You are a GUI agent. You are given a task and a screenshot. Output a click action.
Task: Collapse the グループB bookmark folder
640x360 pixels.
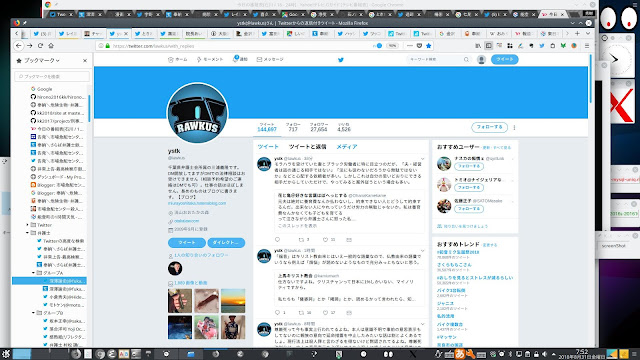(x=33, y=313)
